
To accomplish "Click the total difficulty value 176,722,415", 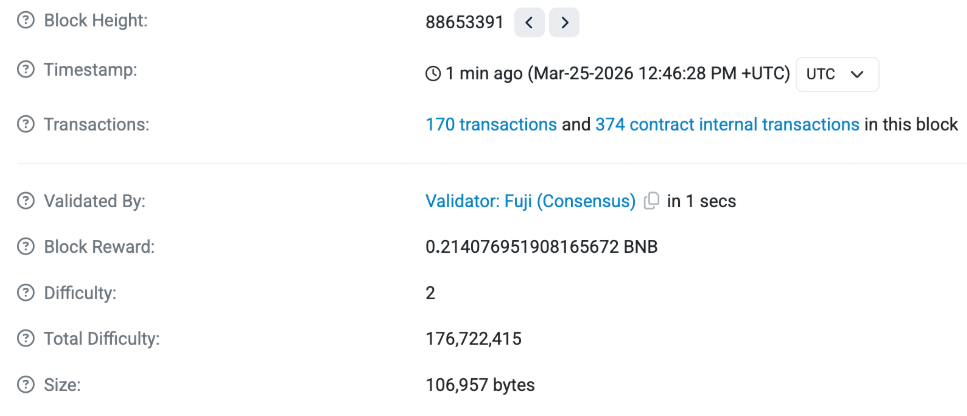I will [x=473, y=339].
